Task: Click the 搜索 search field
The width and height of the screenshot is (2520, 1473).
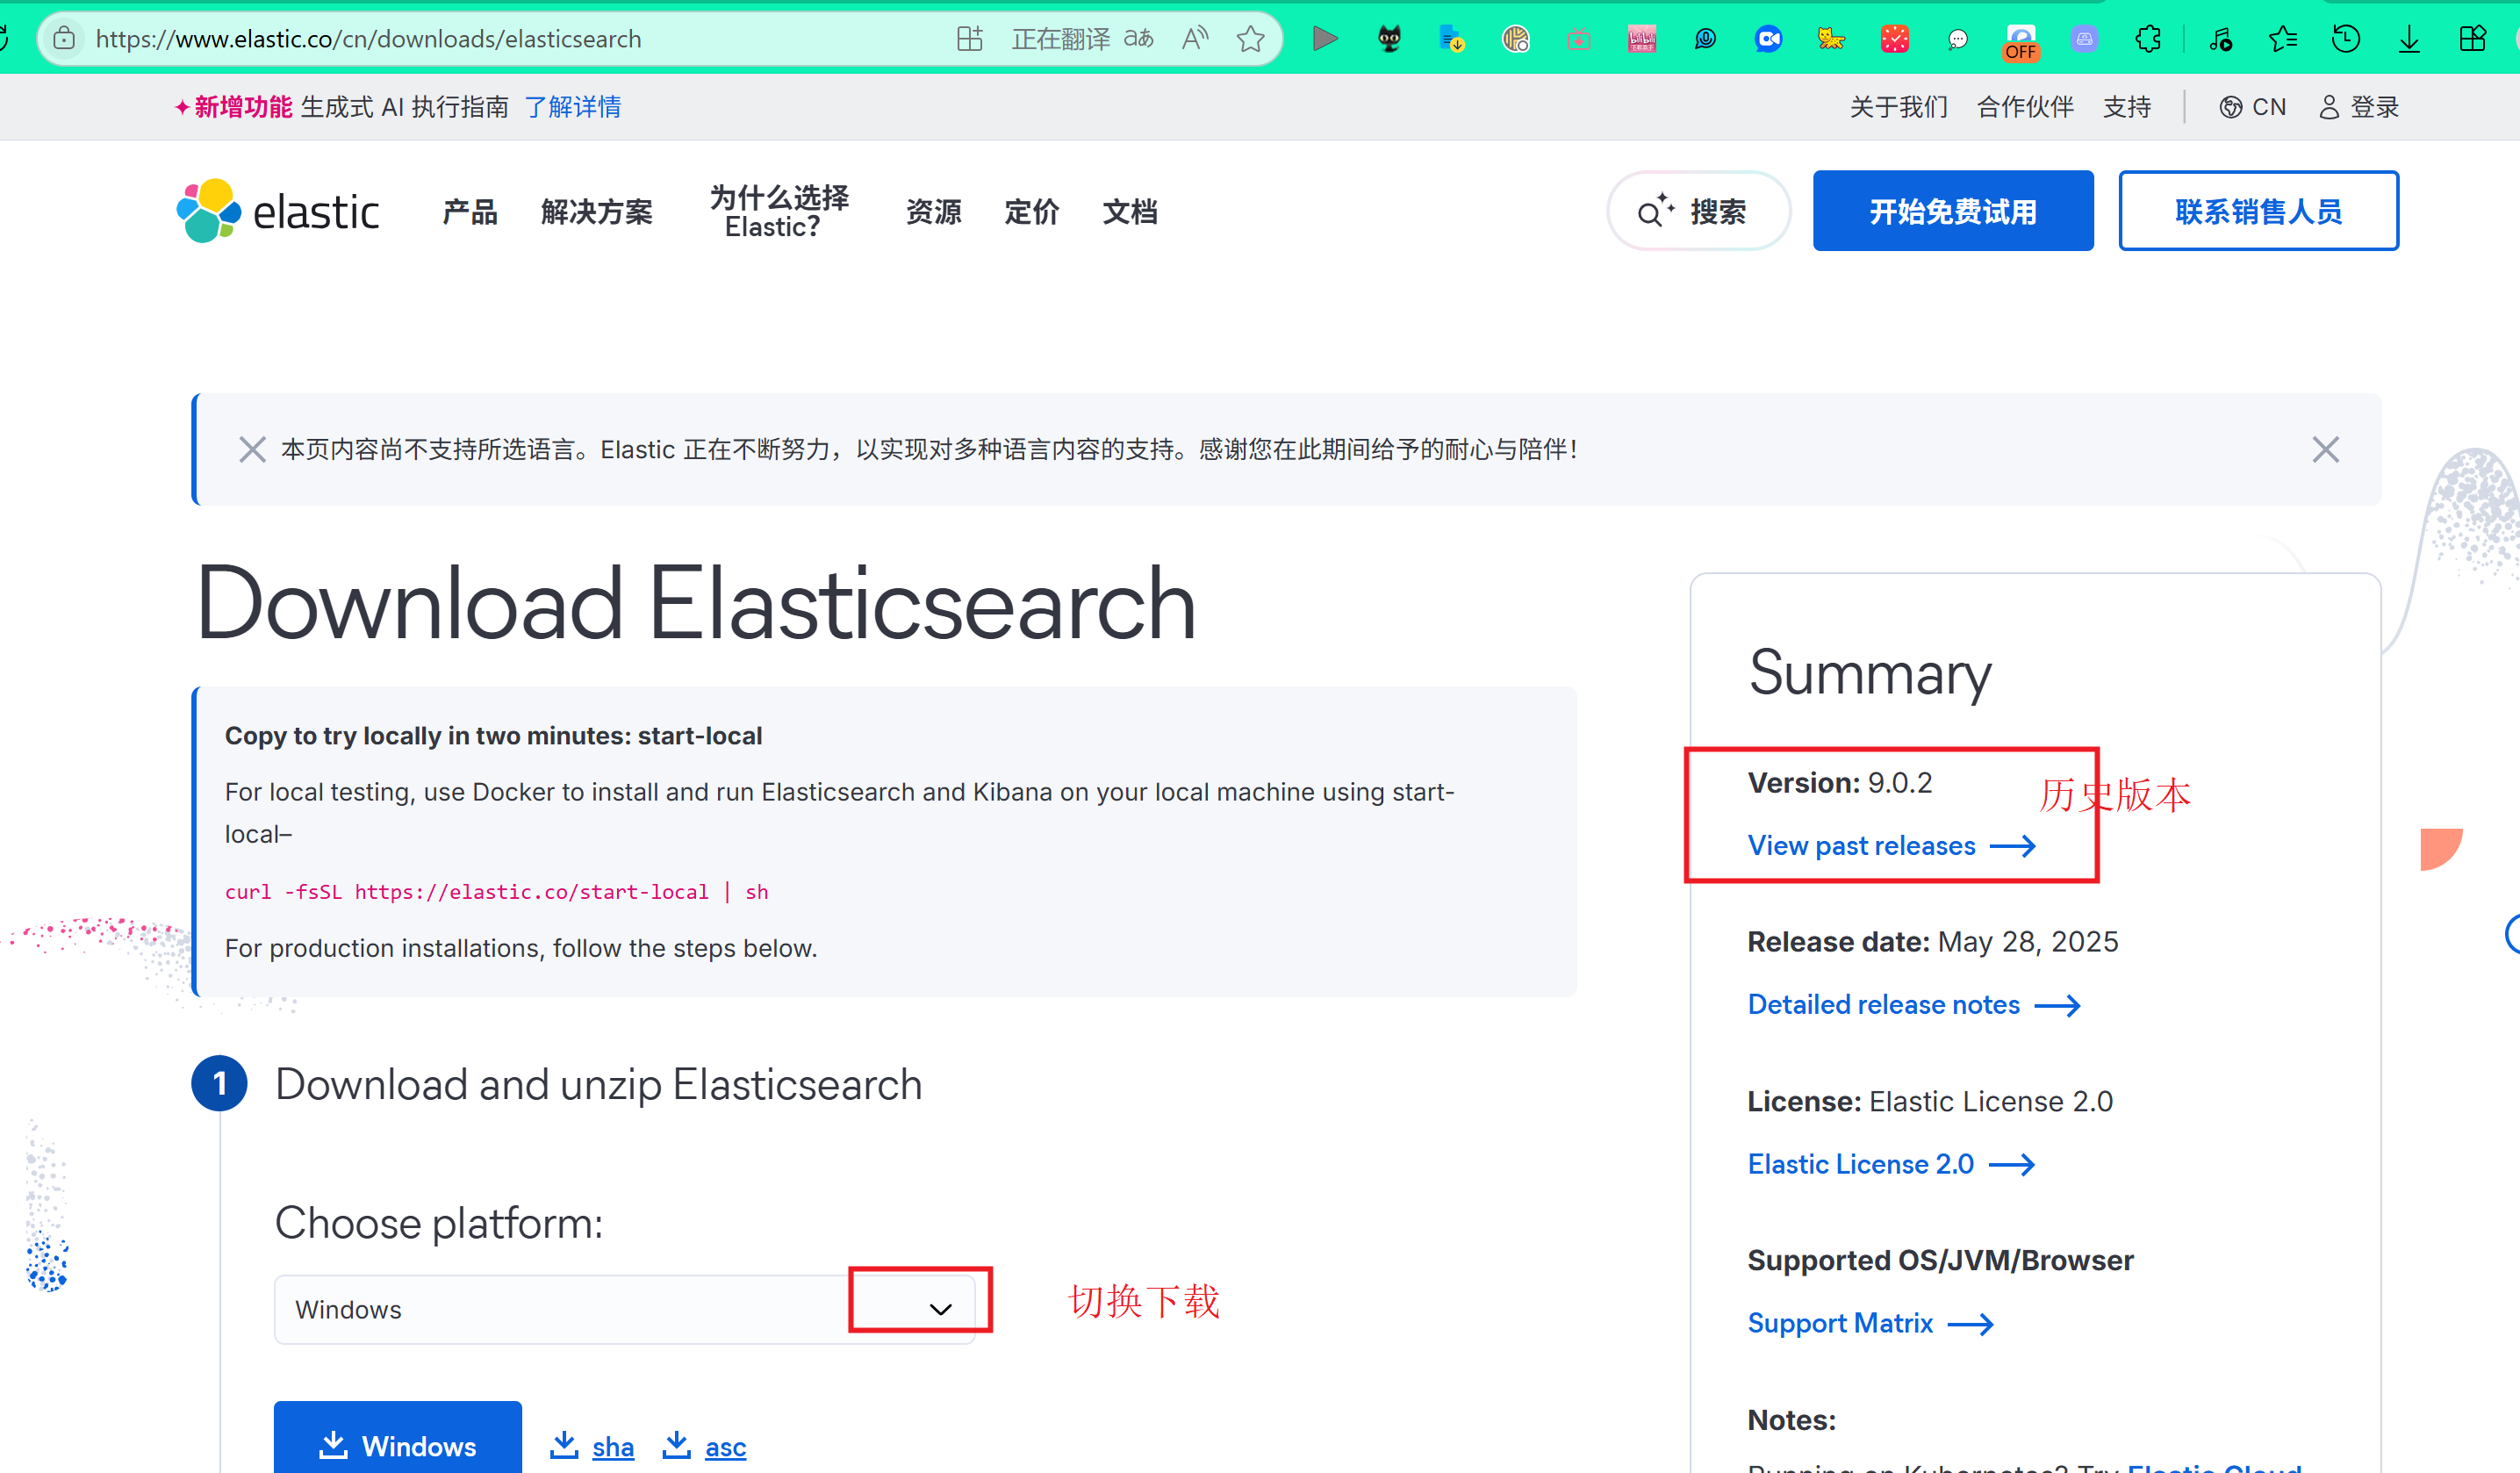Action: coord(1697,211)
